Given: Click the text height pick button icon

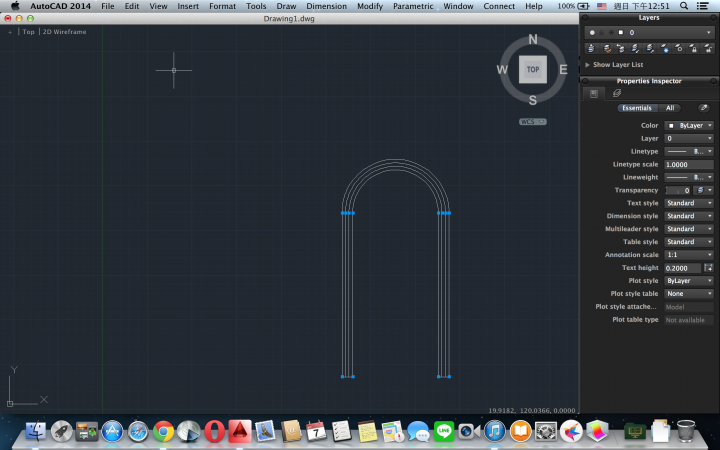Looking at the screenshot, I should point(708,268).
